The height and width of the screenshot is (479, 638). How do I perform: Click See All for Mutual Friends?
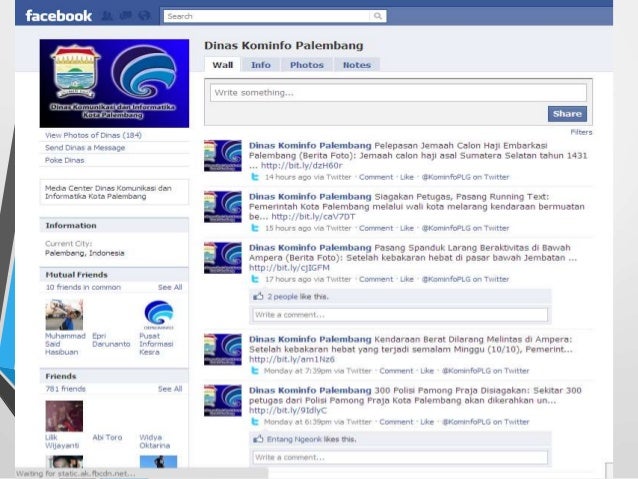tap(170, 287)
